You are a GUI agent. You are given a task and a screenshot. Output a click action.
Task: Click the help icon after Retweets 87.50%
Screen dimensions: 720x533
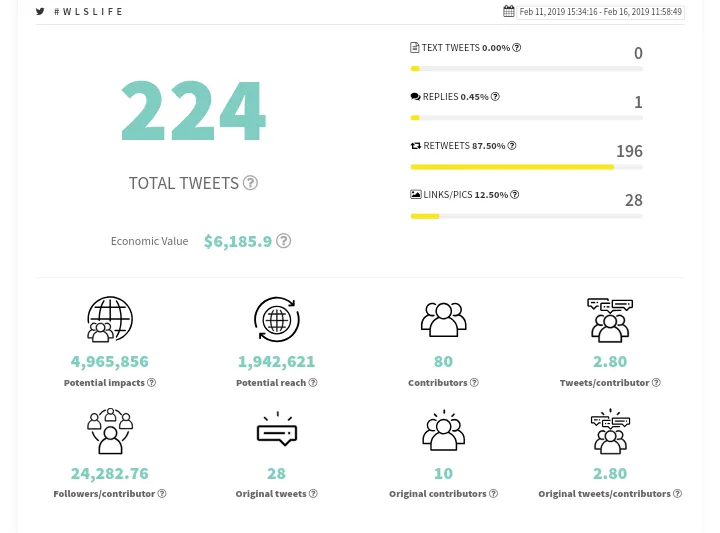pos(512,146)
